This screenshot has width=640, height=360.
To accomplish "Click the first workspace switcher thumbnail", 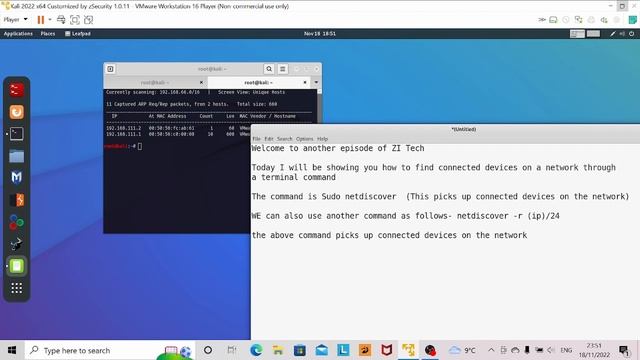I will click(577, 34).
